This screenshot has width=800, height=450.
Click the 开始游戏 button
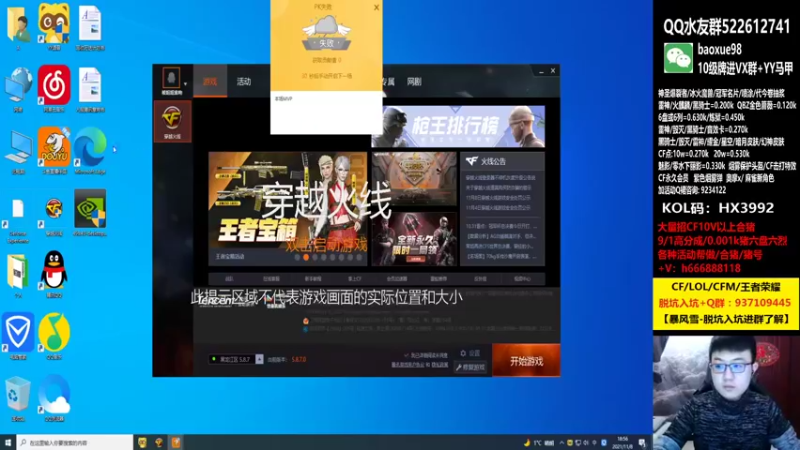pos(526,361)
